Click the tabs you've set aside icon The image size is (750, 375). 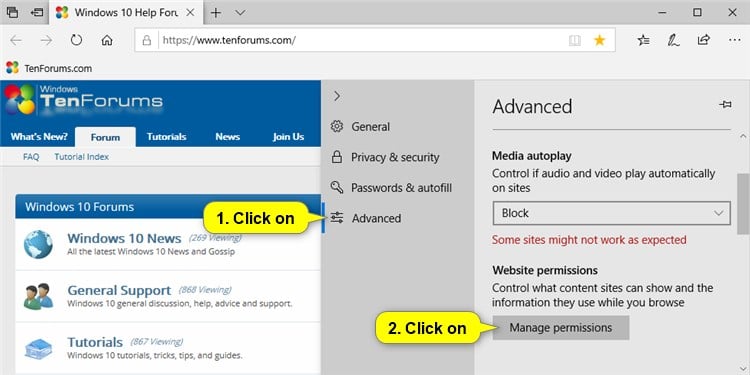(x=12, y=12)
